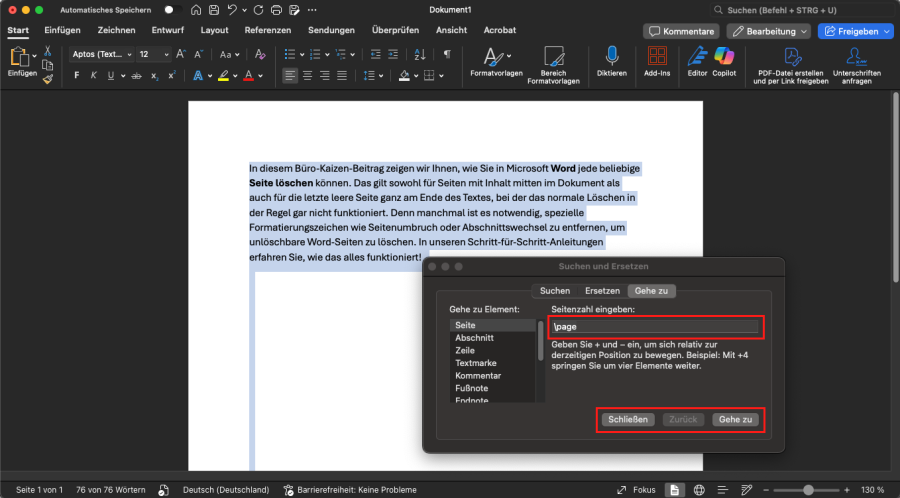The height and width of the screenshot is (498, 900).
Task: Switch to the Ersetzen tab
Action: pos(602,291)
